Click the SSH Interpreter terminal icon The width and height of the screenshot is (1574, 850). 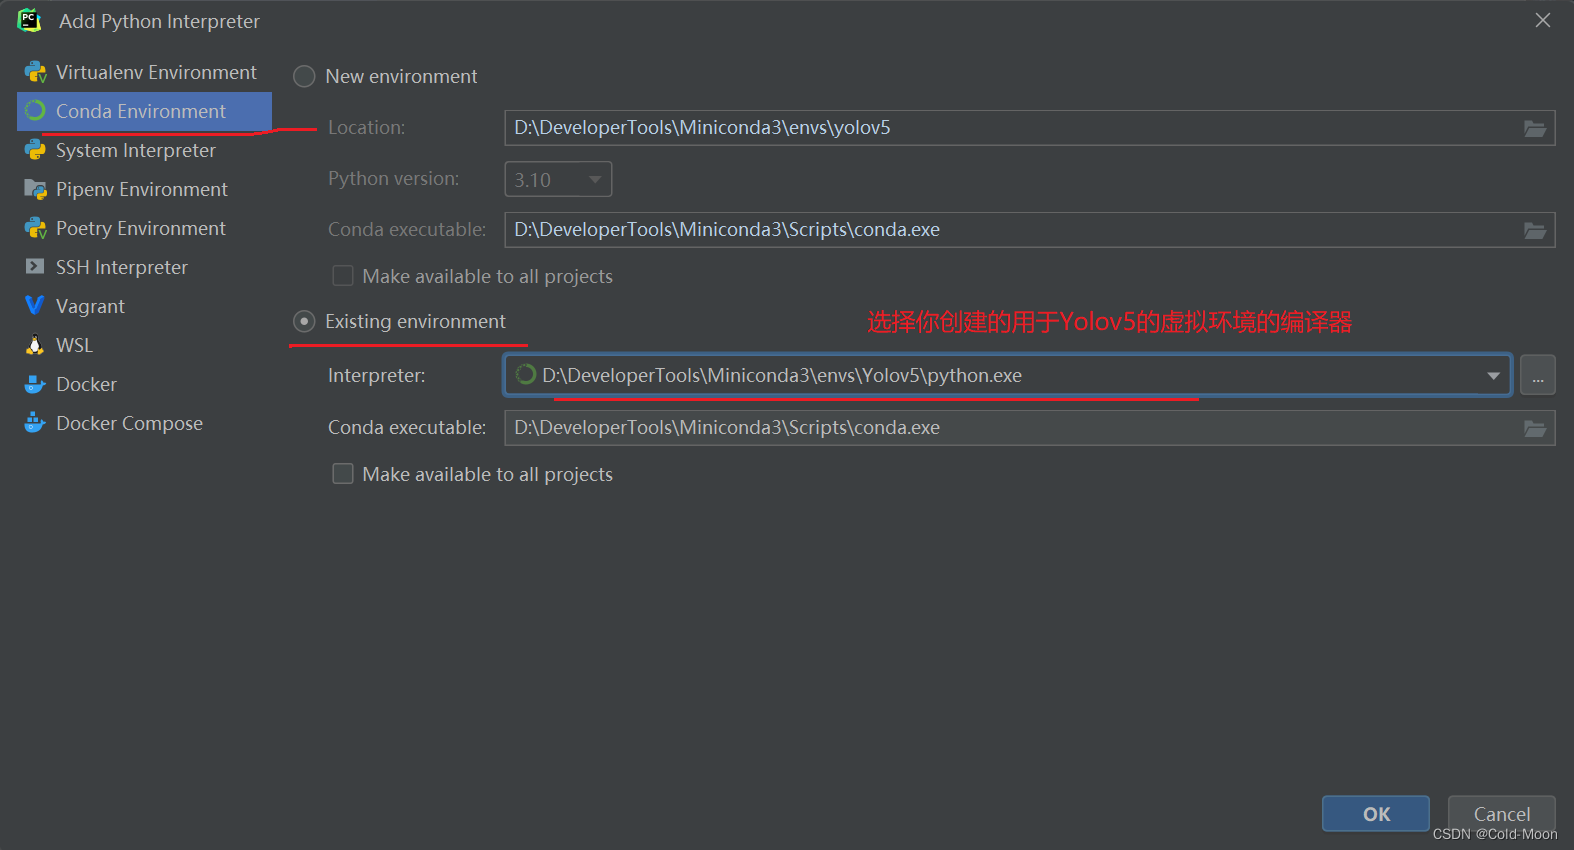point(35,267)
